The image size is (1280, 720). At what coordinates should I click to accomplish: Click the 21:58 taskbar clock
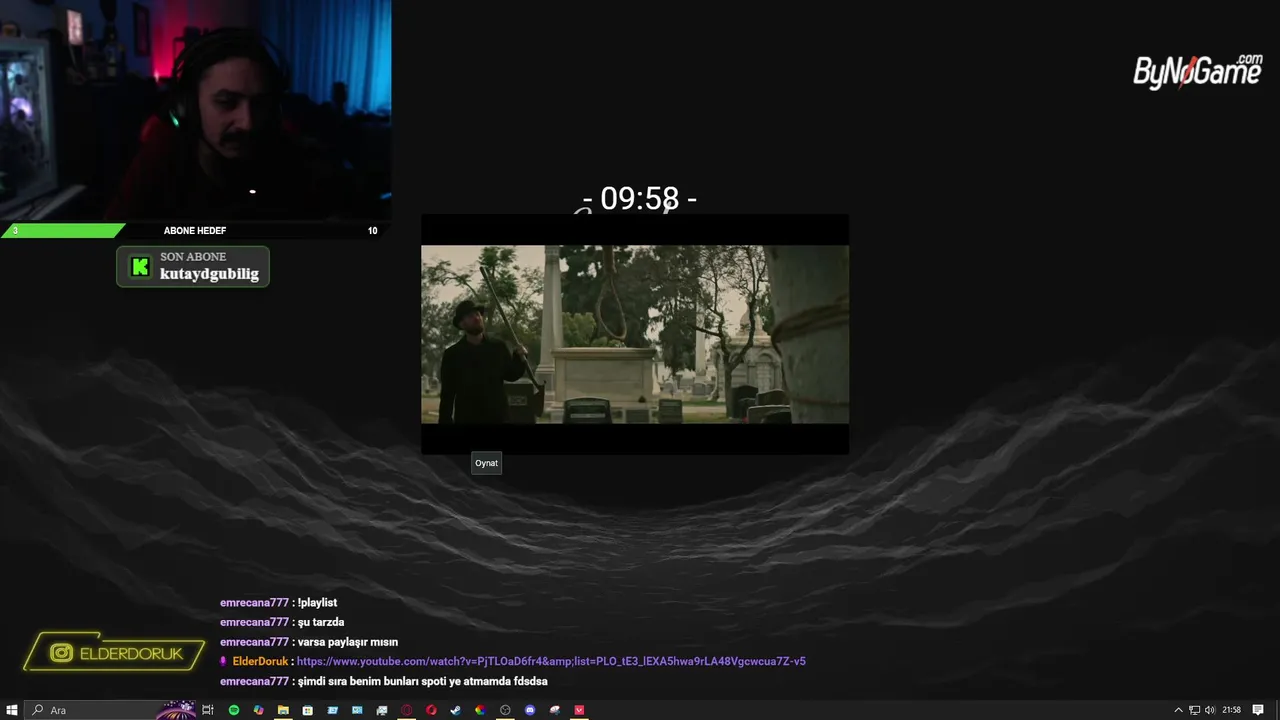[x=1231, y=710]
